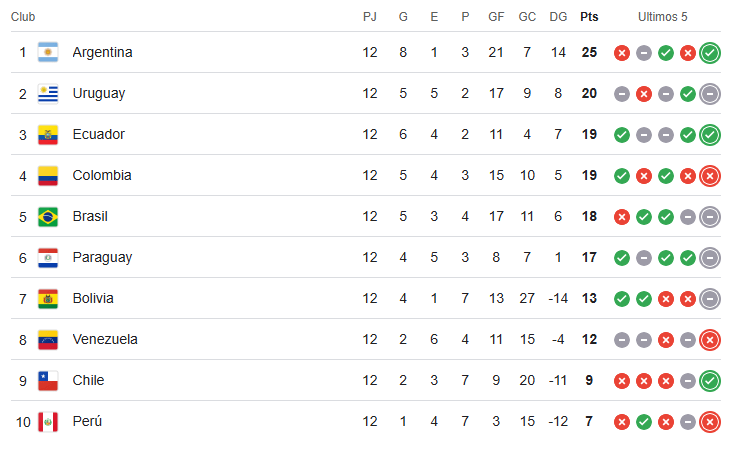Click Argentina's latest win result icon
This screenshot has width=742, height=460.
710,52
